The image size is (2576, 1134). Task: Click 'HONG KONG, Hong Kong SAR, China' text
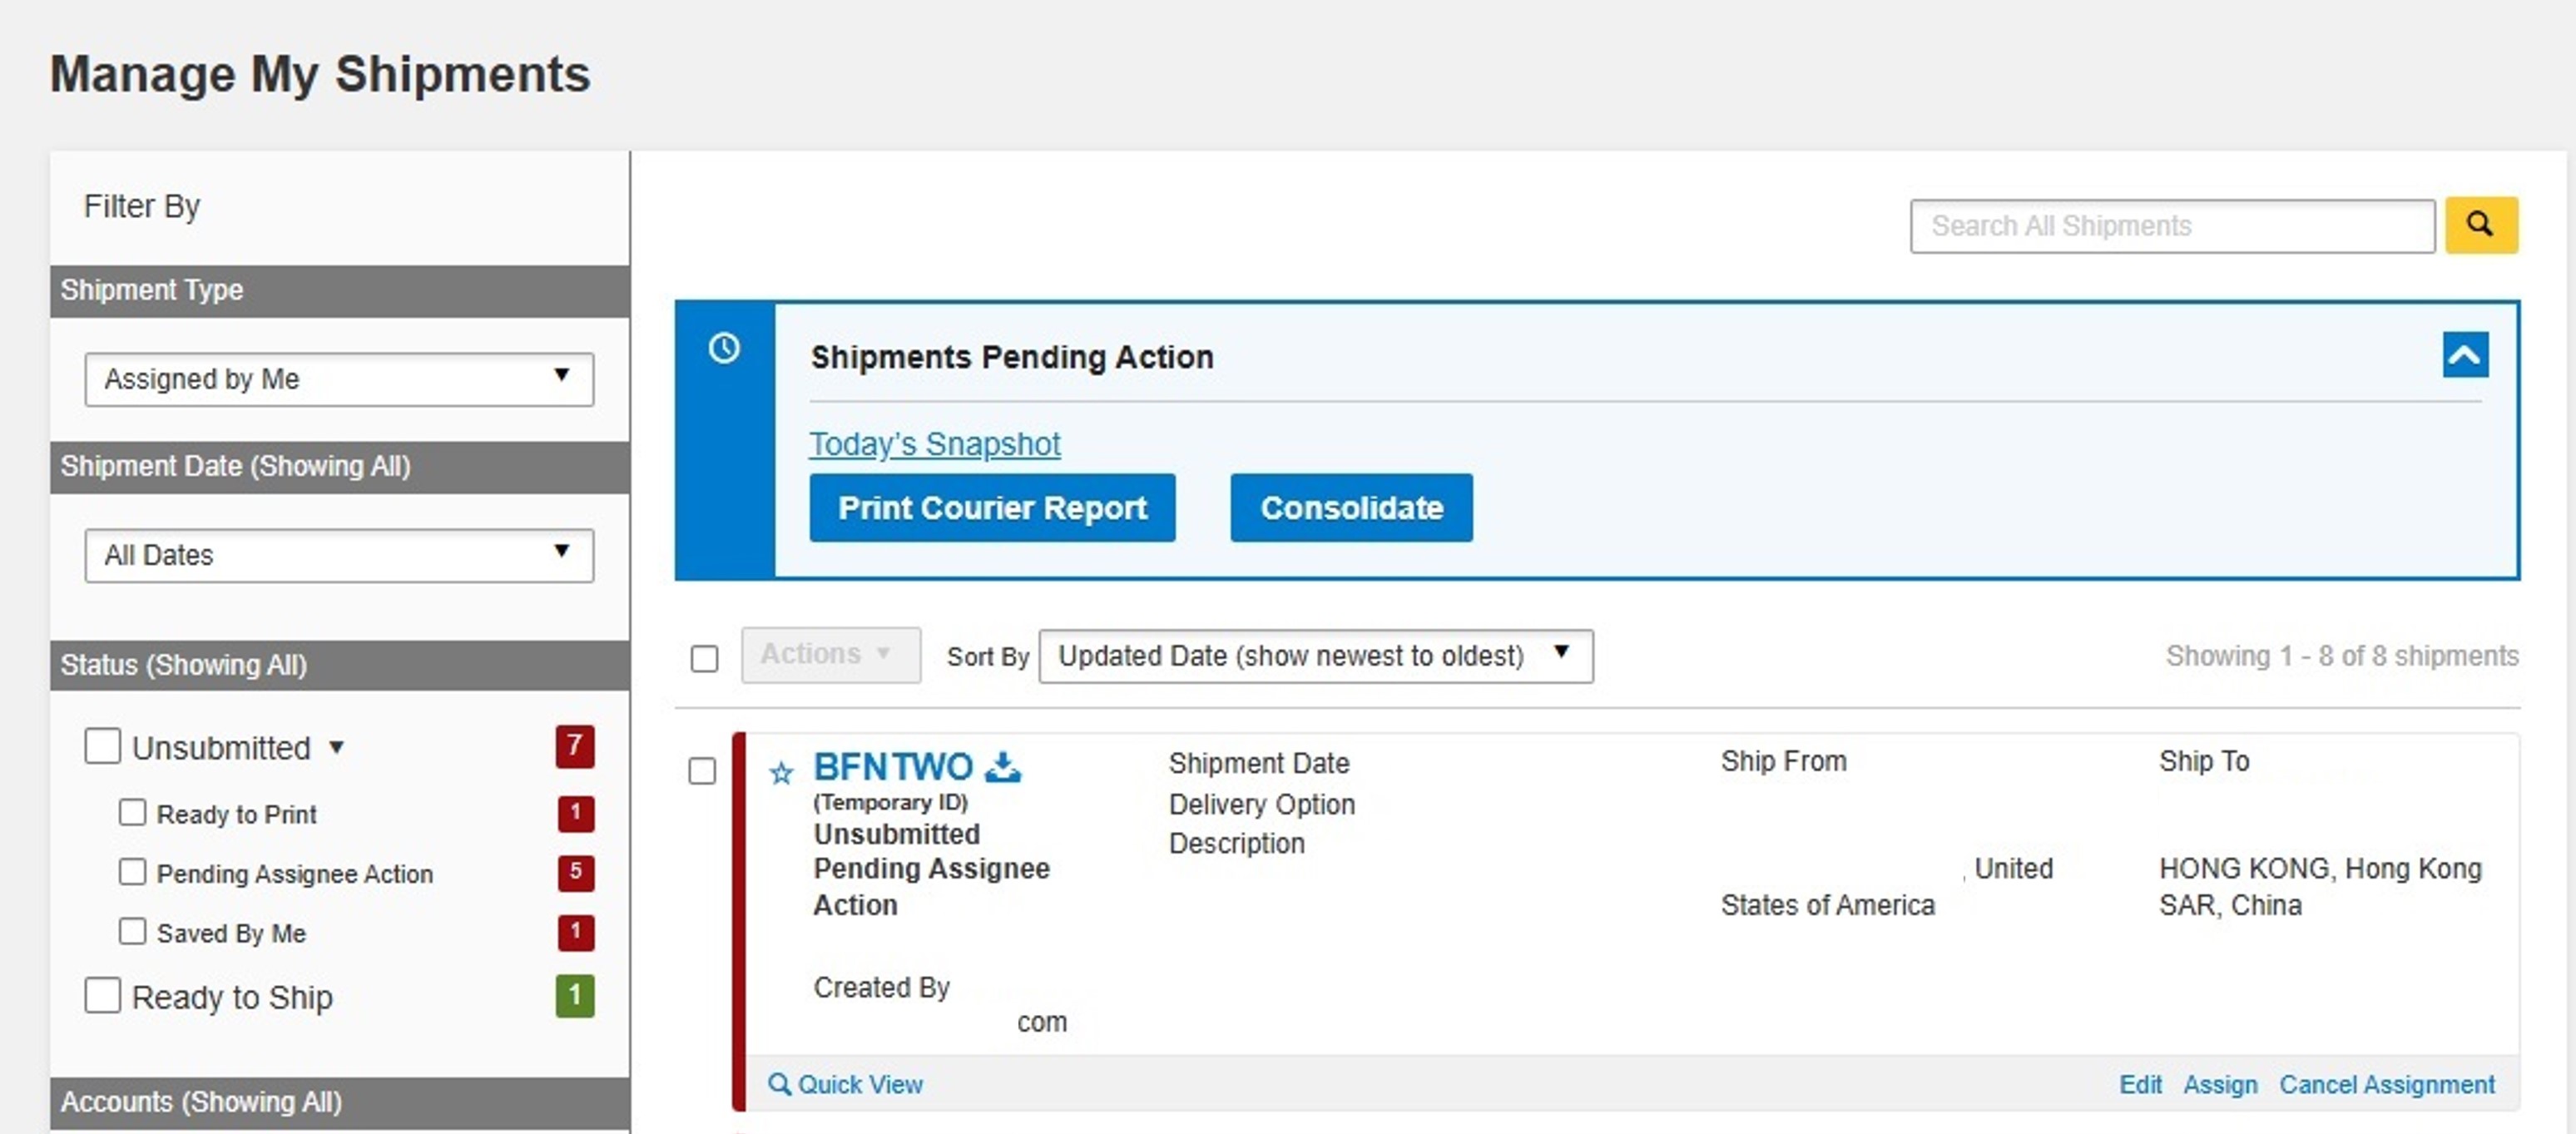(2320, 886)
